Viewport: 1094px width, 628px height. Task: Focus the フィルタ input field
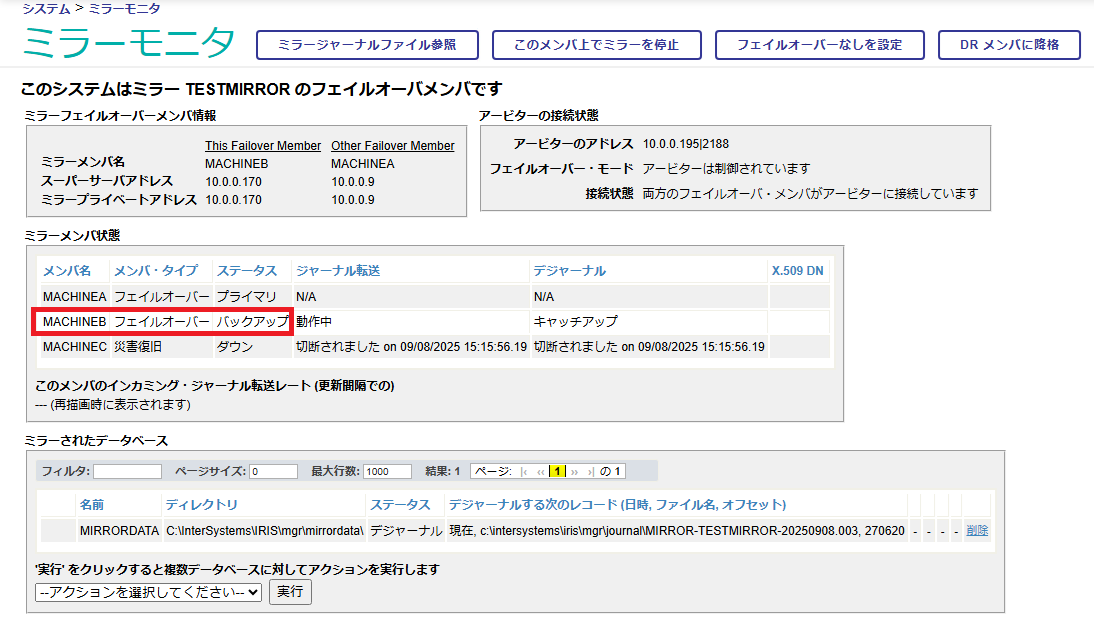[x=127, y=471]
